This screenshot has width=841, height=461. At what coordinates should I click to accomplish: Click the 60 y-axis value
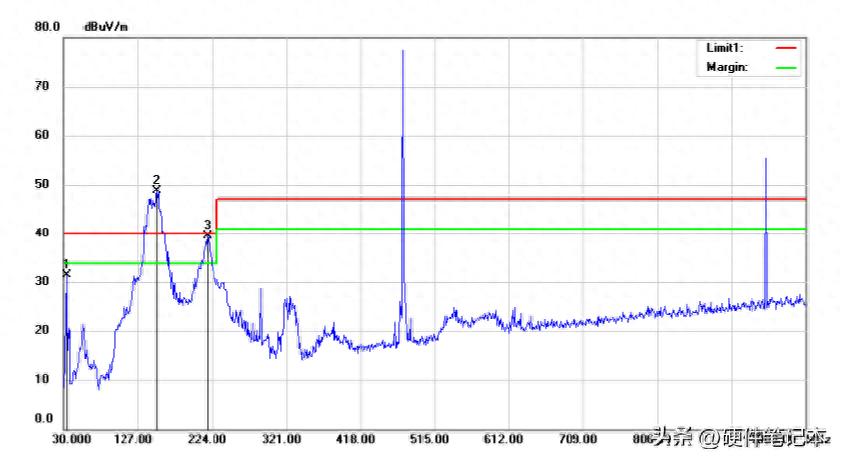pos(42,135)
